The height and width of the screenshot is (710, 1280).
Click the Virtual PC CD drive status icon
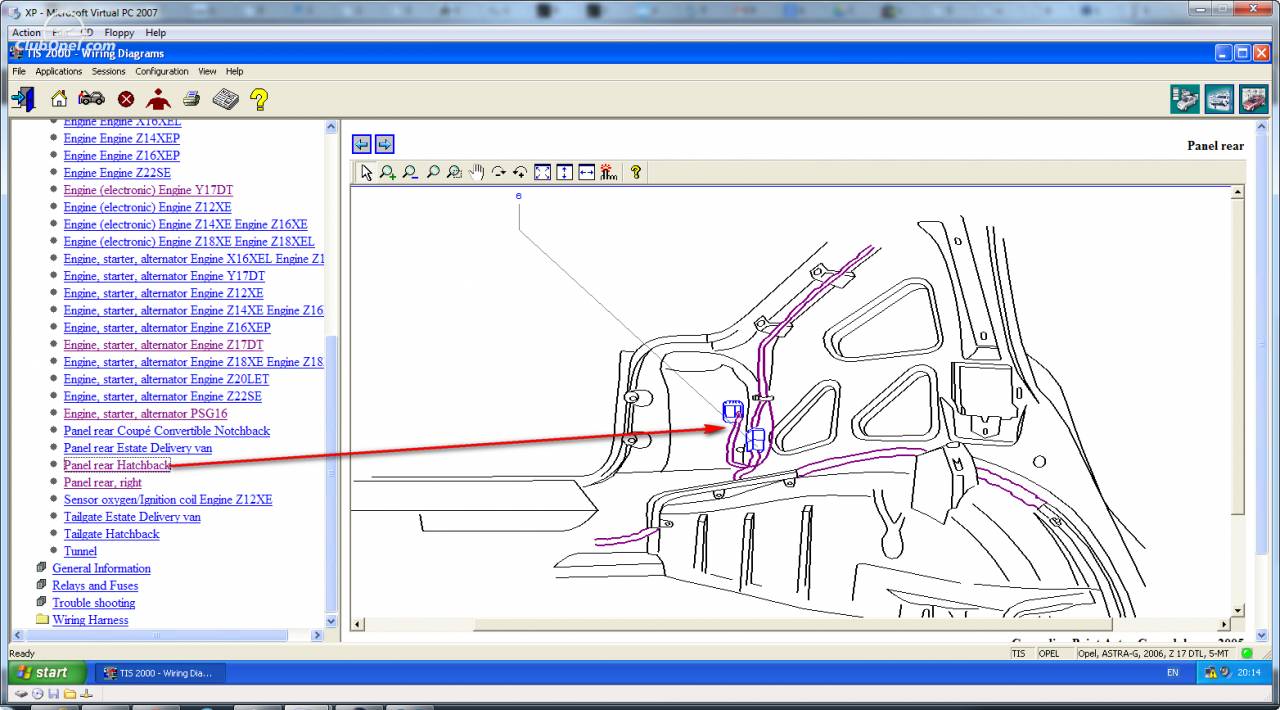40,693
